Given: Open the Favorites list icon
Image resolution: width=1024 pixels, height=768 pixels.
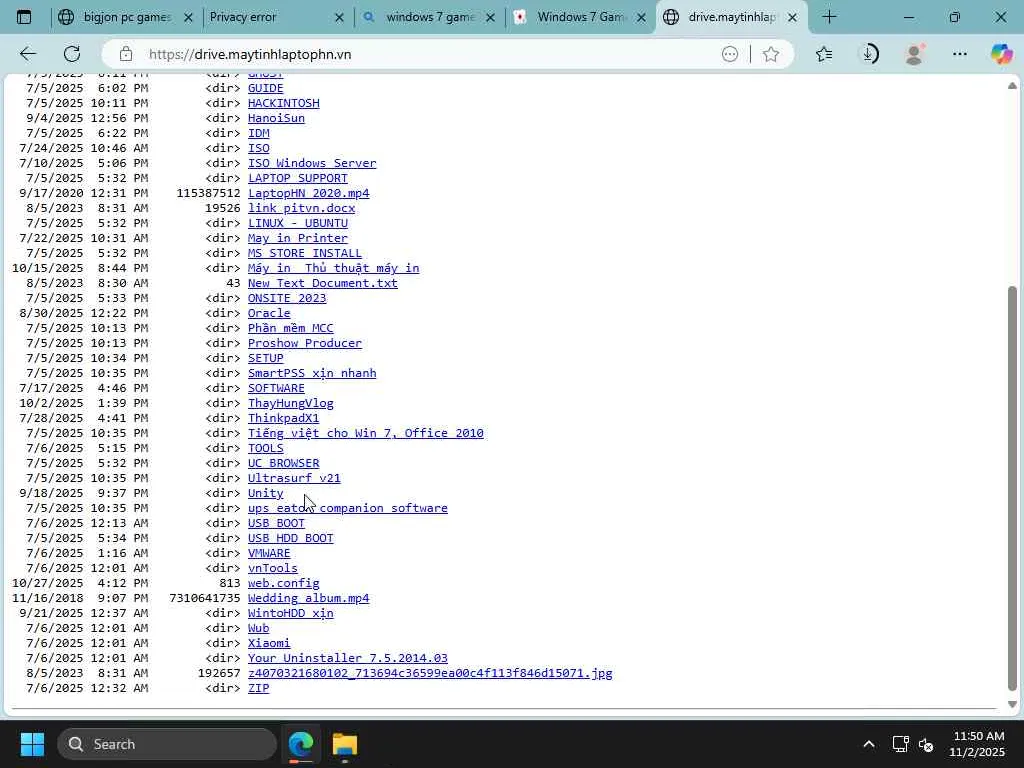Looking at the screenshot, I should click(x=824, y=54).
